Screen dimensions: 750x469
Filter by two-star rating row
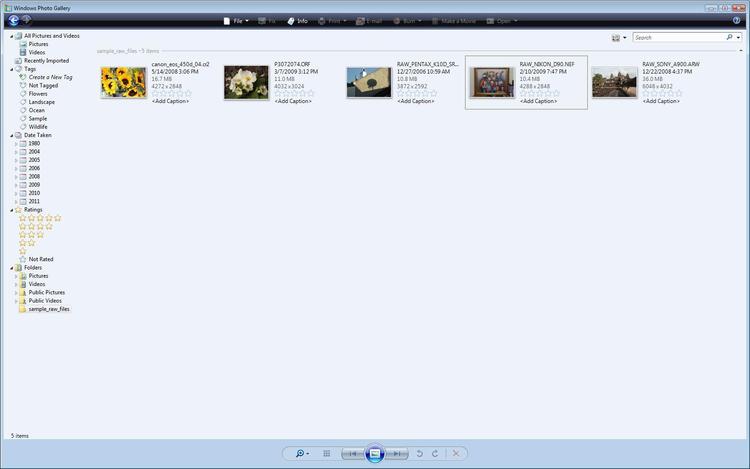click(27, 243)
